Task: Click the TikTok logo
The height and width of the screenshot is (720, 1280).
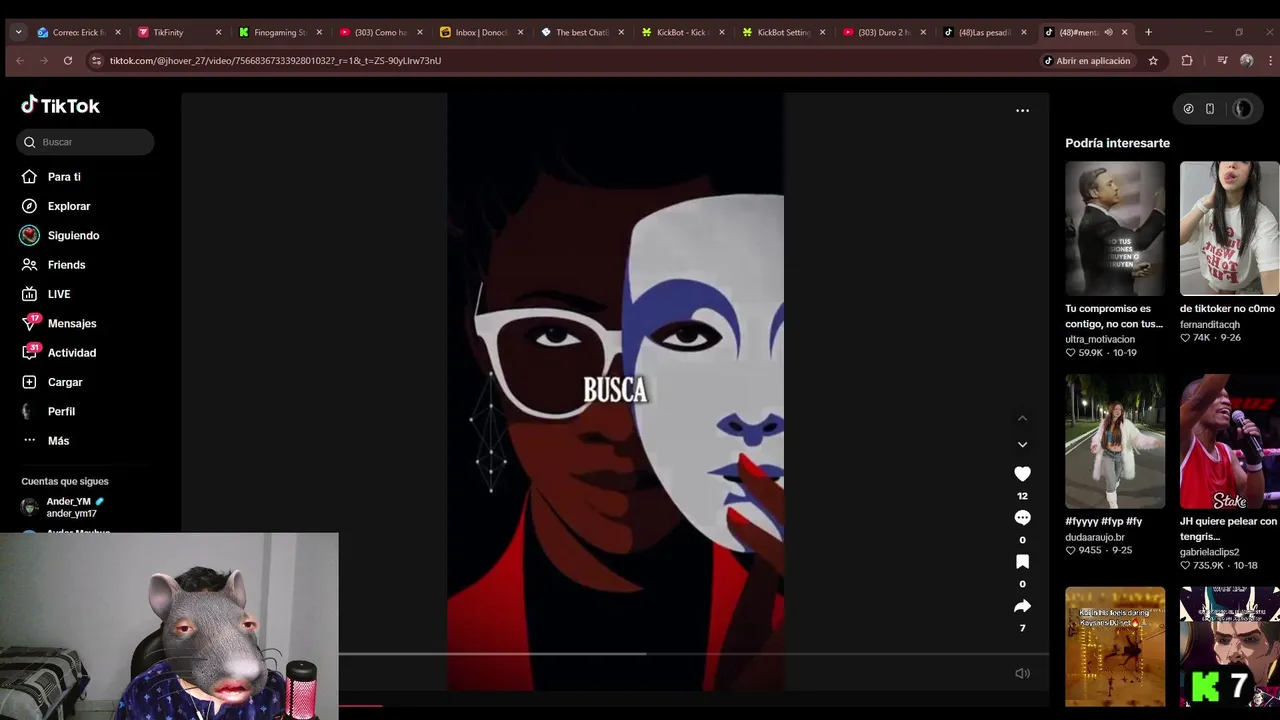Action: coord(60,105)
